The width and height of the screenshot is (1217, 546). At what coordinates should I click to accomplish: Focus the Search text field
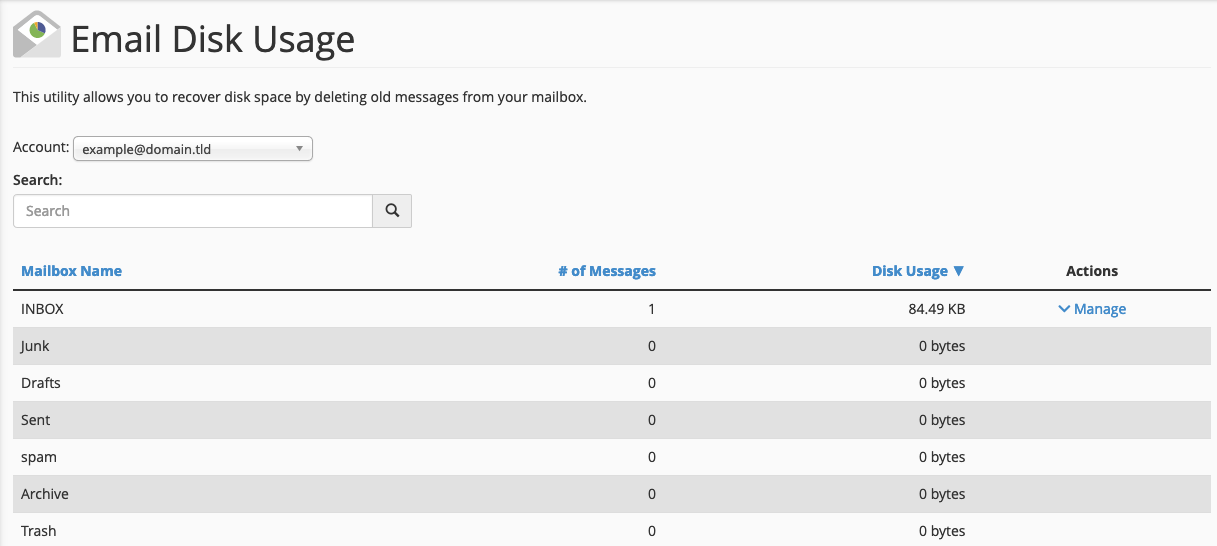(193, 211)
